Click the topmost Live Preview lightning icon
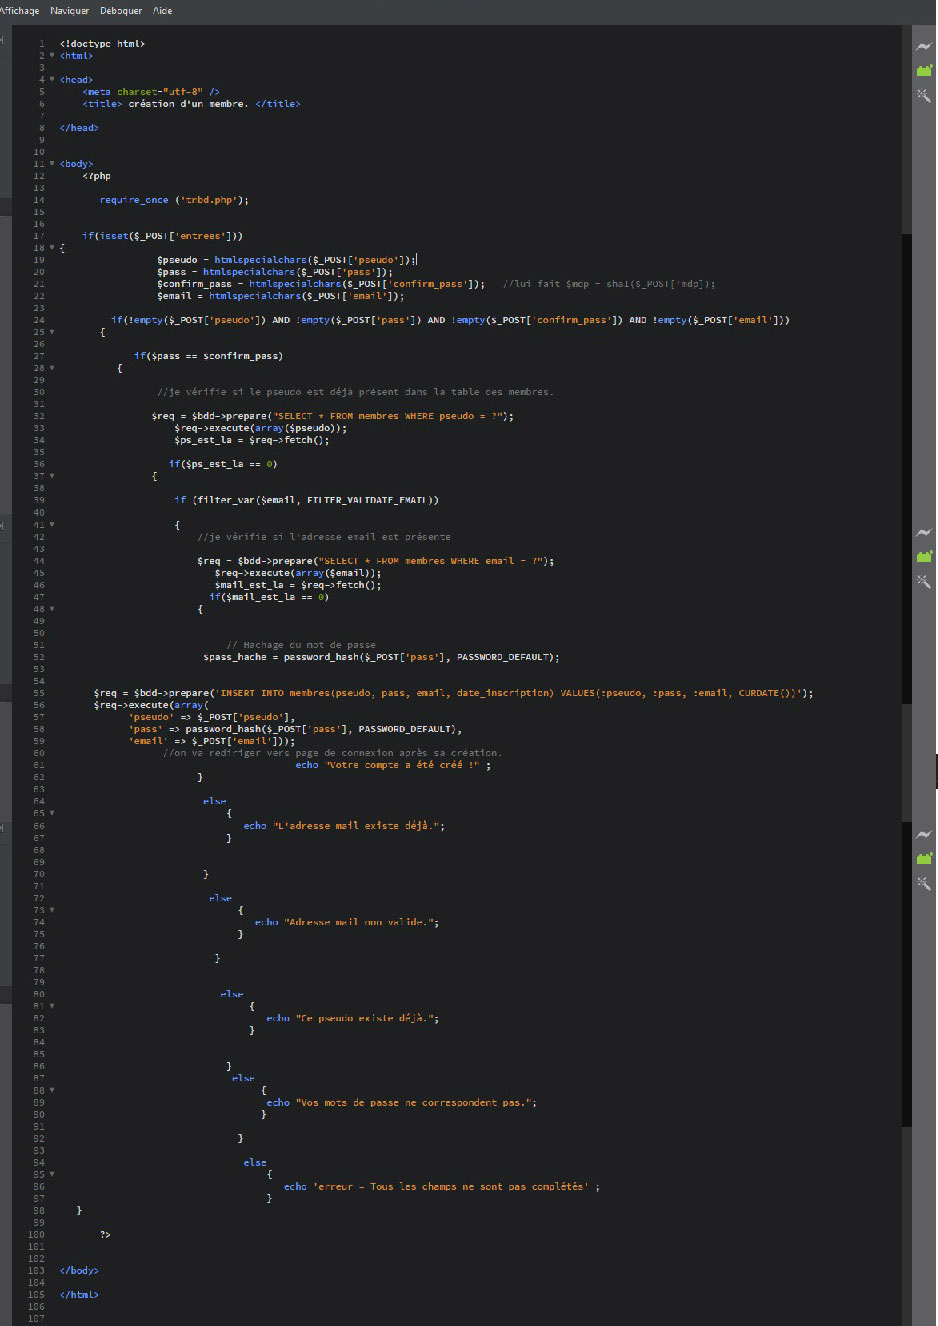 924,47
